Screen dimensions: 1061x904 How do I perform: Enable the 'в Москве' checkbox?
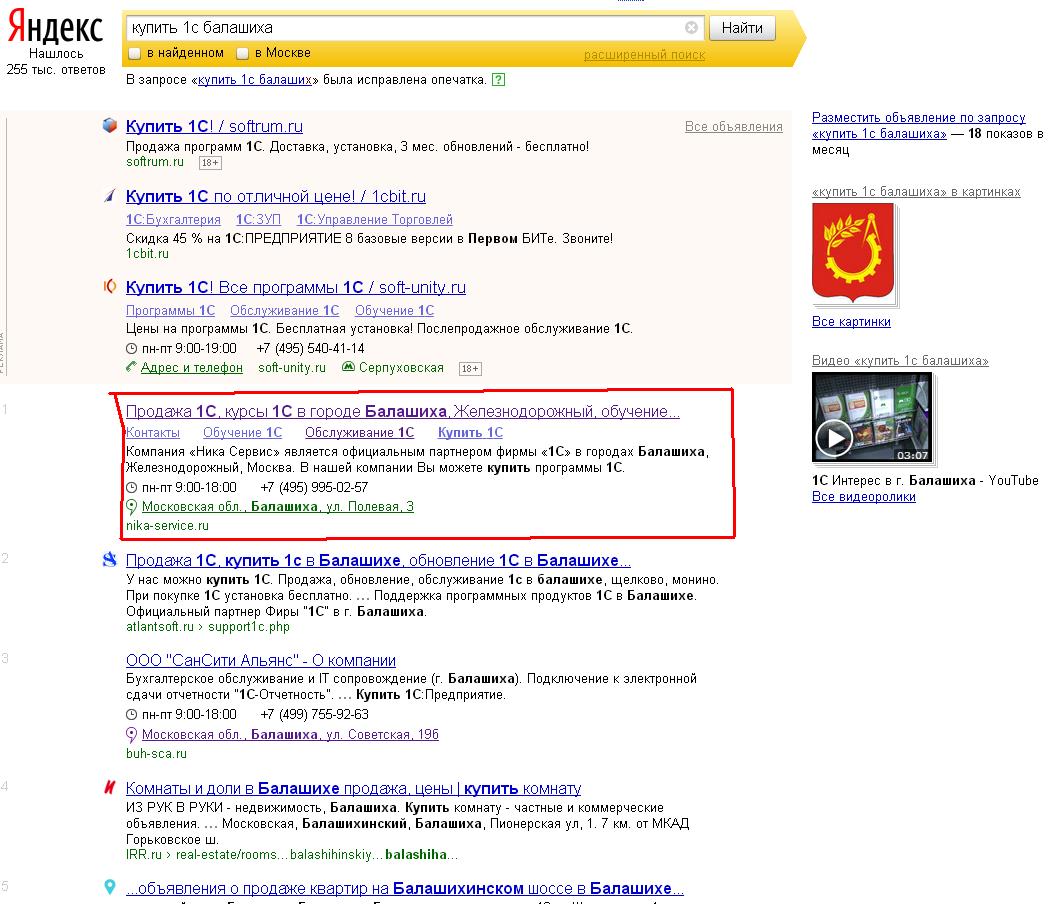pyautogui.click(x=242, y=53)
